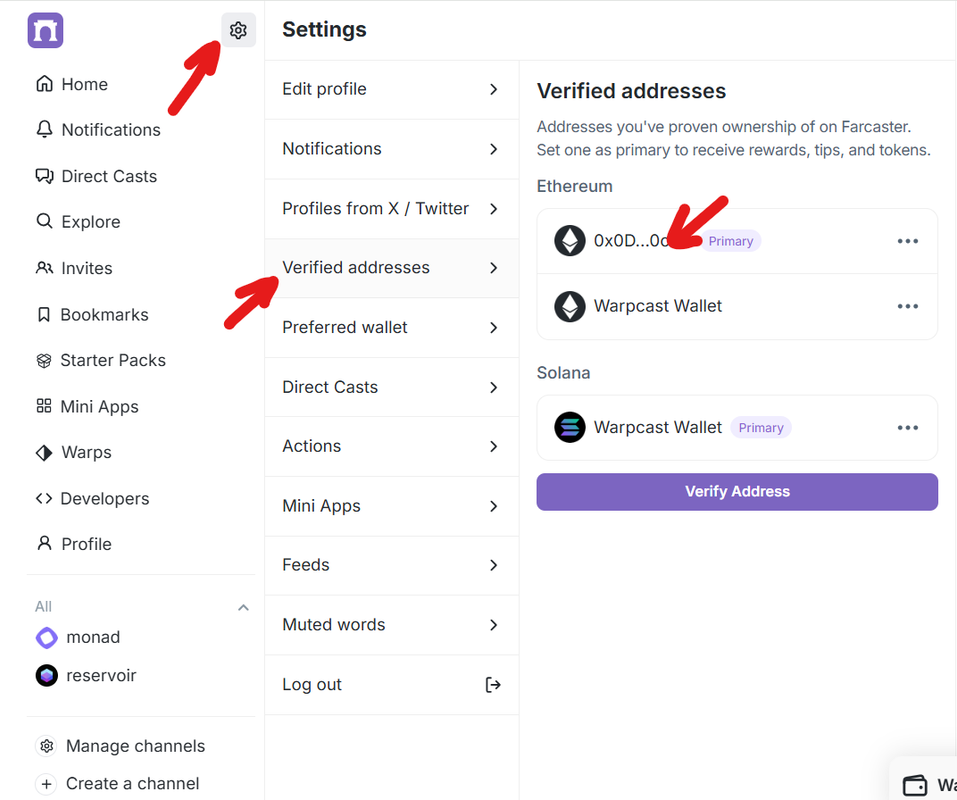Click the Warps diamond icon
Image resolution: width=957 pixels, height=800 pixels.
(44, 452)
